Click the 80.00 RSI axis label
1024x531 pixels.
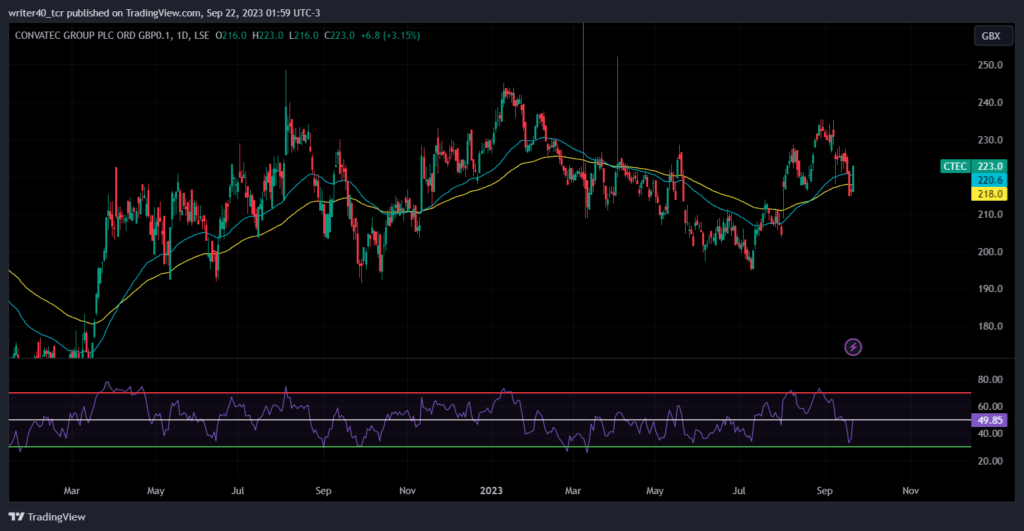click(x=990, y=379)
